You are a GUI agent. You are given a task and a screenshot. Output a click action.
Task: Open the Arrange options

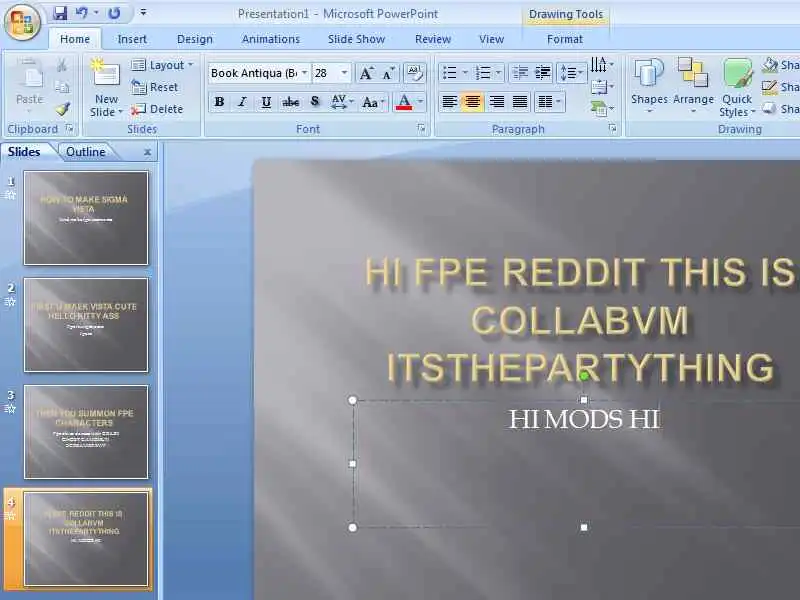[693, 85]
